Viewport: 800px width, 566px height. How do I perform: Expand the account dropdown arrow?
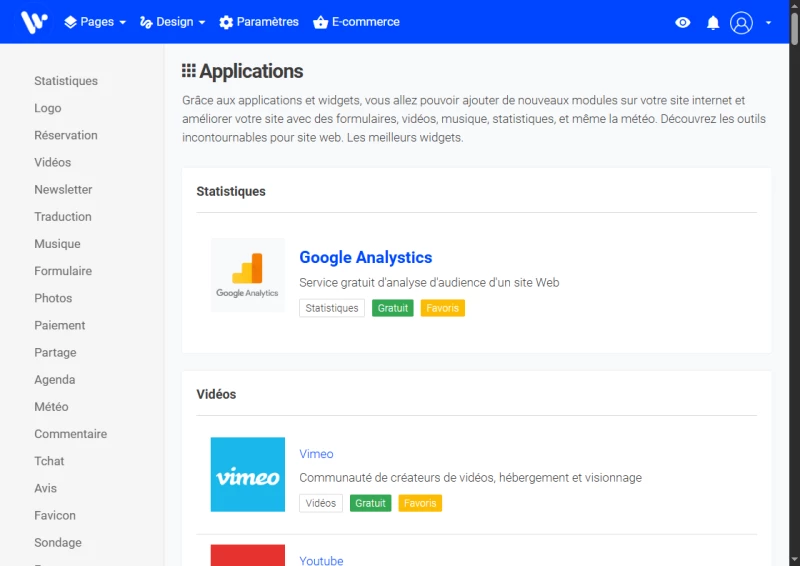[768, 22]
